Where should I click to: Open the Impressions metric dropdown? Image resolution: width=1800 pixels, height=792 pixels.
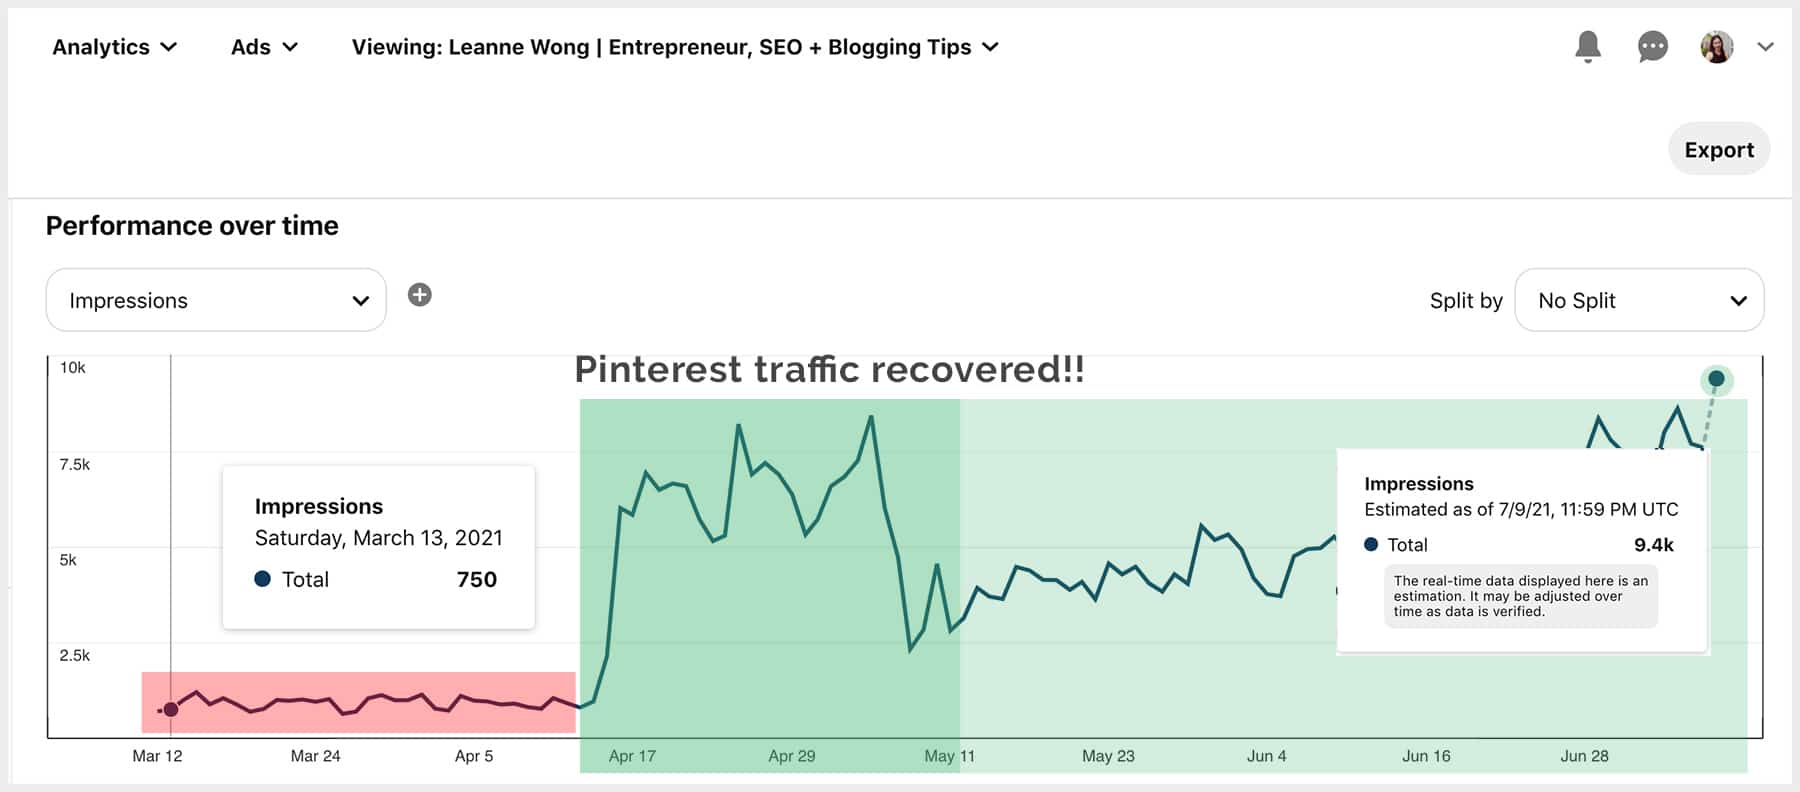[x=215, y=299]
